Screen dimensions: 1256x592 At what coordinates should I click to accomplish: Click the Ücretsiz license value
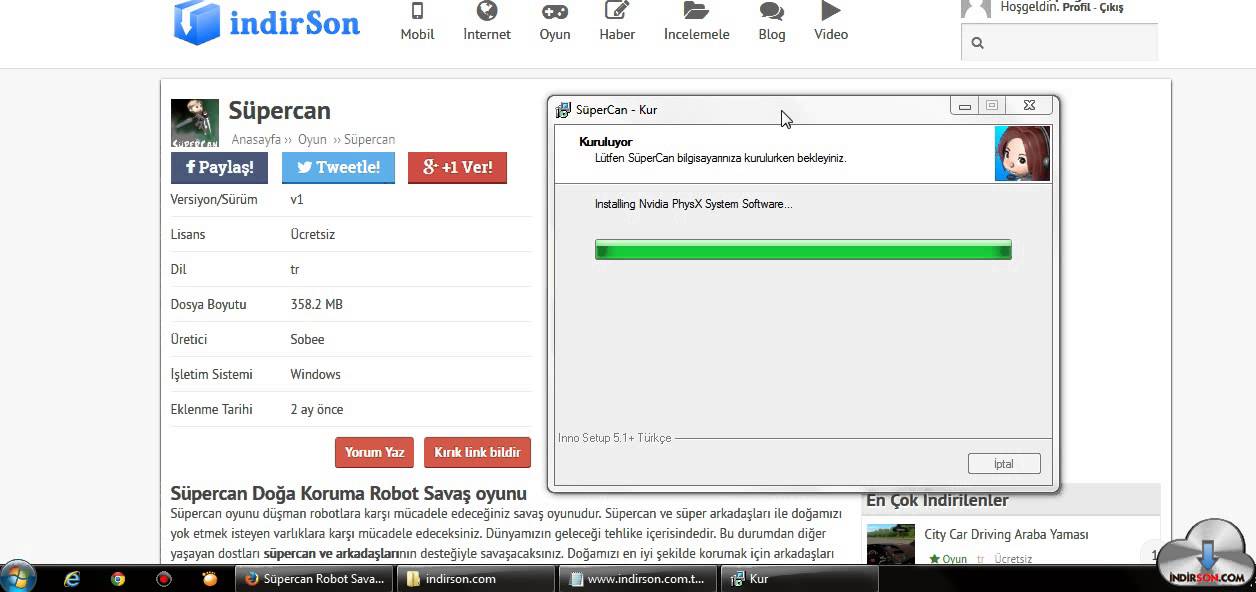click(x=312, y=234)
